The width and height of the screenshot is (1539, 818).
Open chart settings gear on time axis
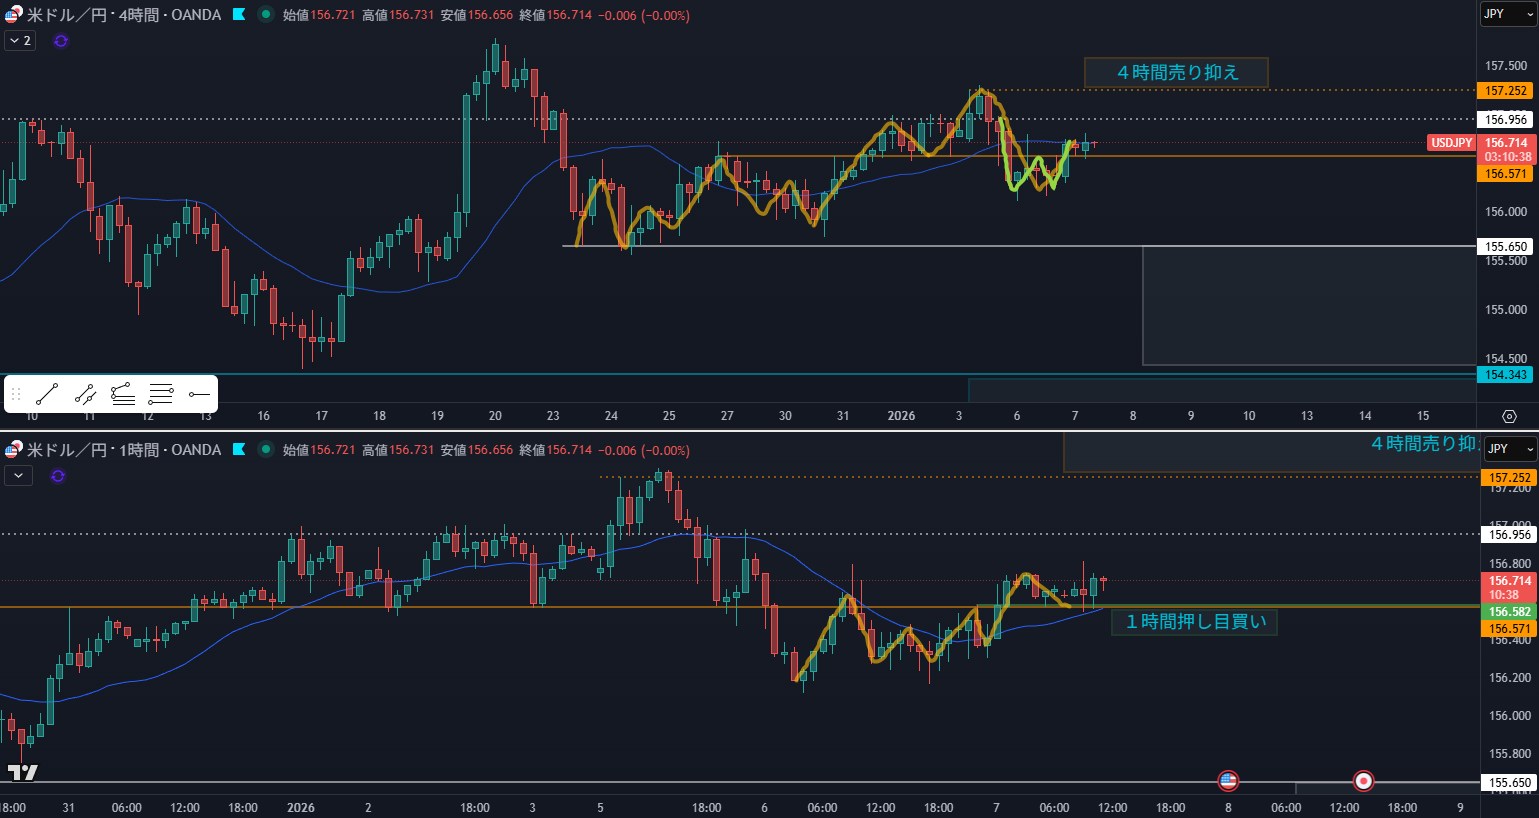click(1509, 416)
